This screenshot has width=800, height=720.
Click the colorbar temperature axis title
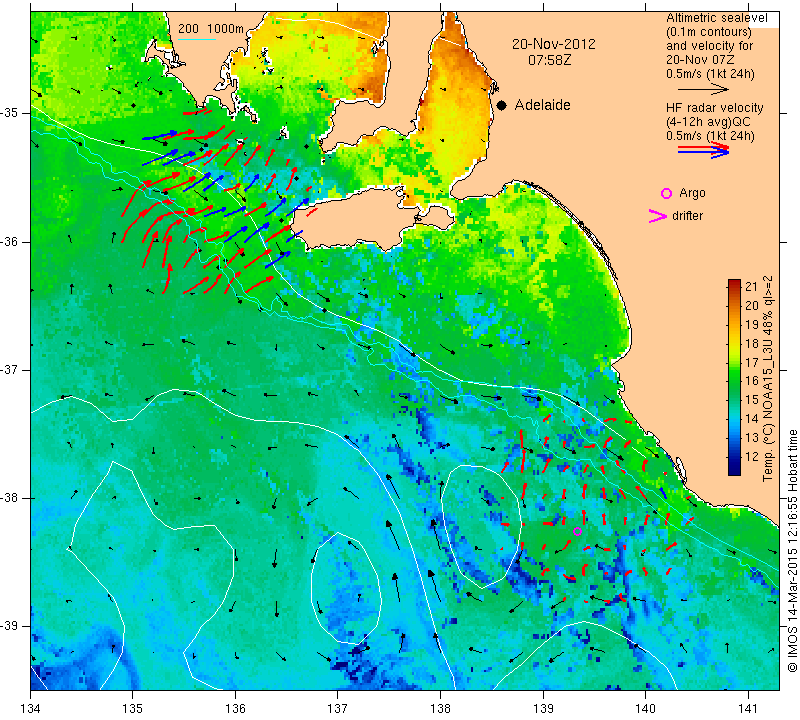(768, 378)
